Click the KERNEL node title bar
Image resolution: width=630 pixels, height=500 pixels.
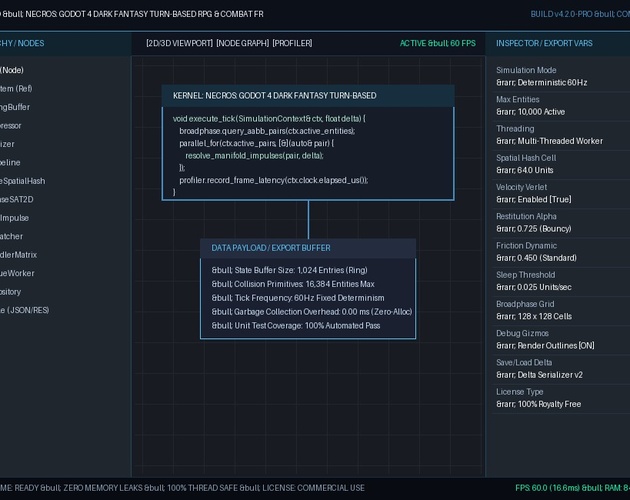click(x=308, y=96)
